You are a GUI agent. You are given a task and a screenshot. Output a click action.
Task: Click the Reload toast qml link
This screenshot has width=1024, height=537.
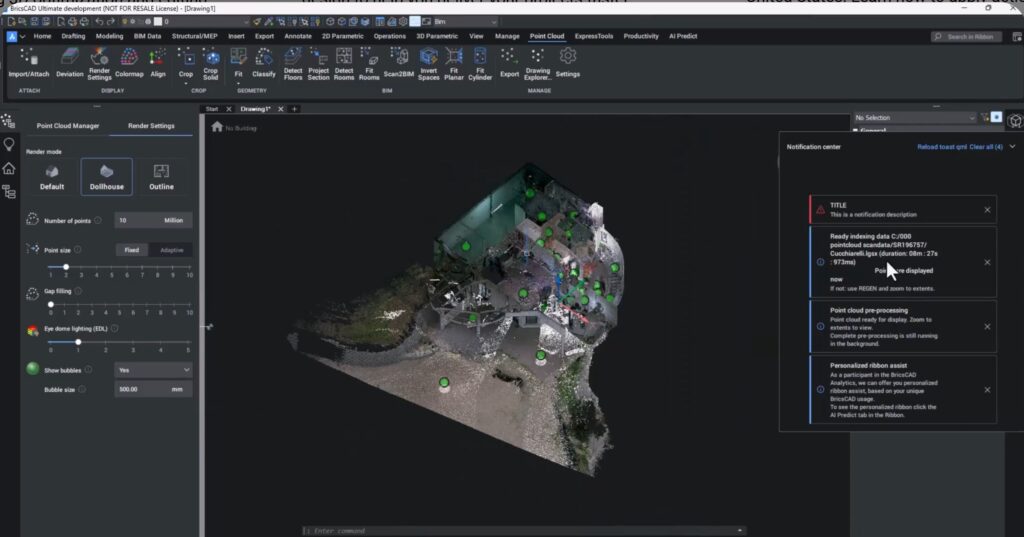942,147
